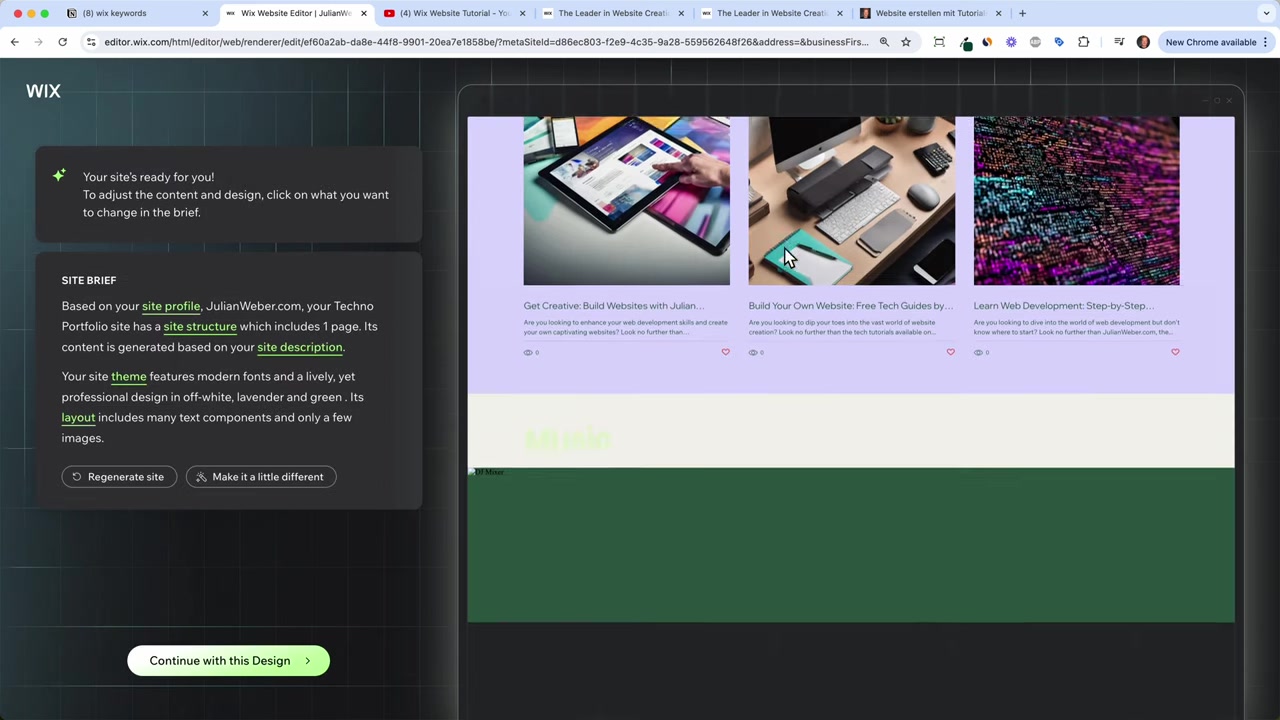This screenshot has width=1280, height=720.
Task: Open the site description link
Action: click(x=300, y=347)
